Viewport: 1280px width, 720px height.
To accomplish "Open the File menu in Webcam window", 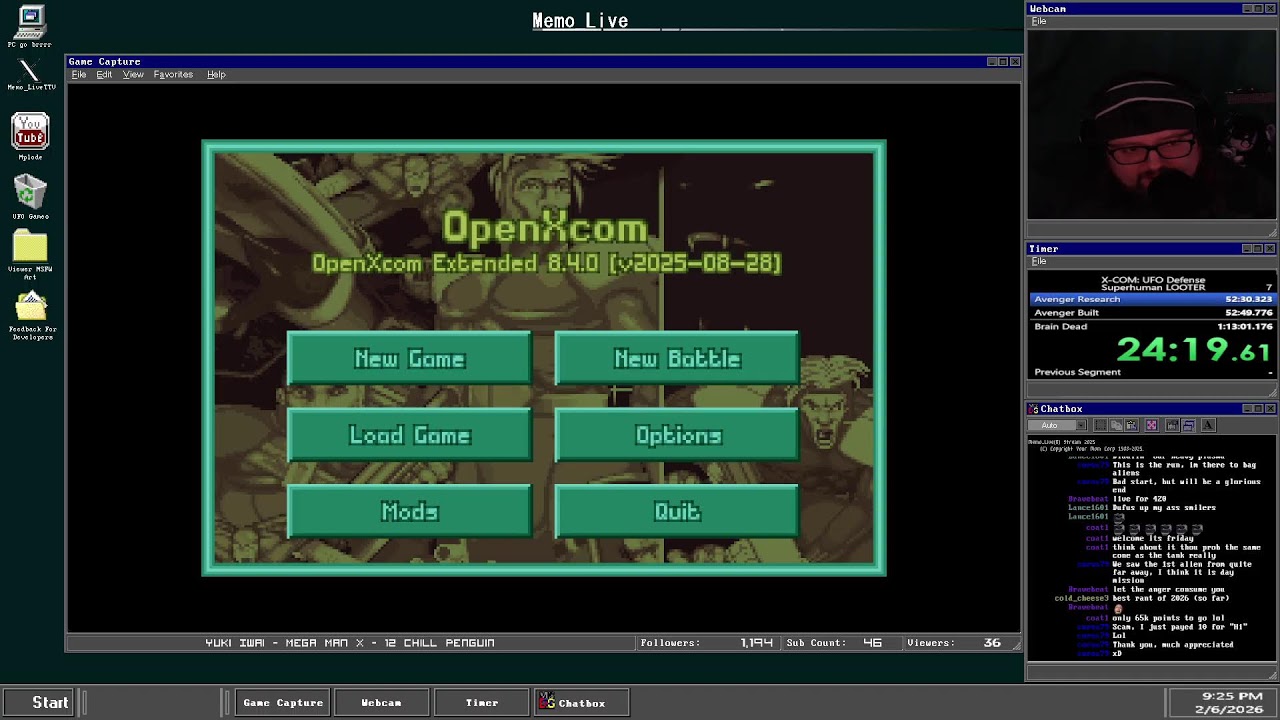I will click(x=1039, y=21).
